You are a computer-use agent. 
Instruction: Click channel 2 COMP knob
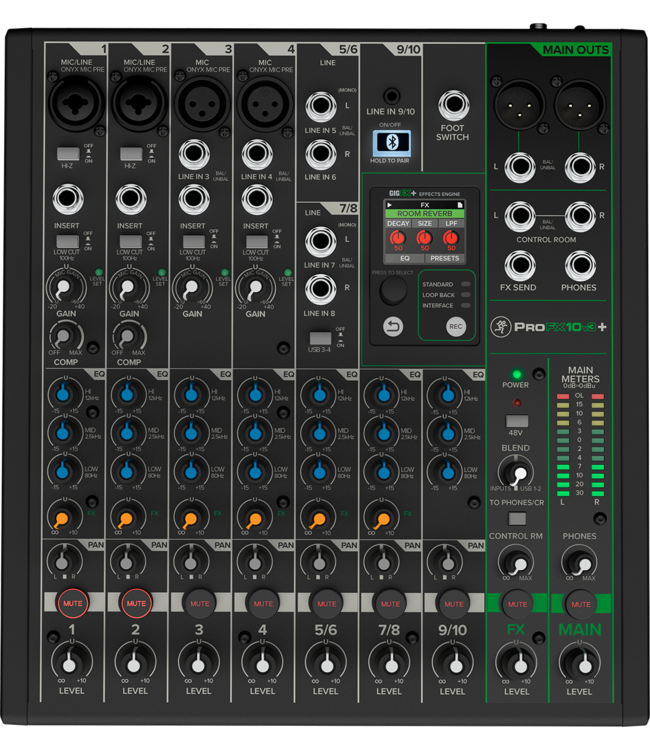point(127,337)
